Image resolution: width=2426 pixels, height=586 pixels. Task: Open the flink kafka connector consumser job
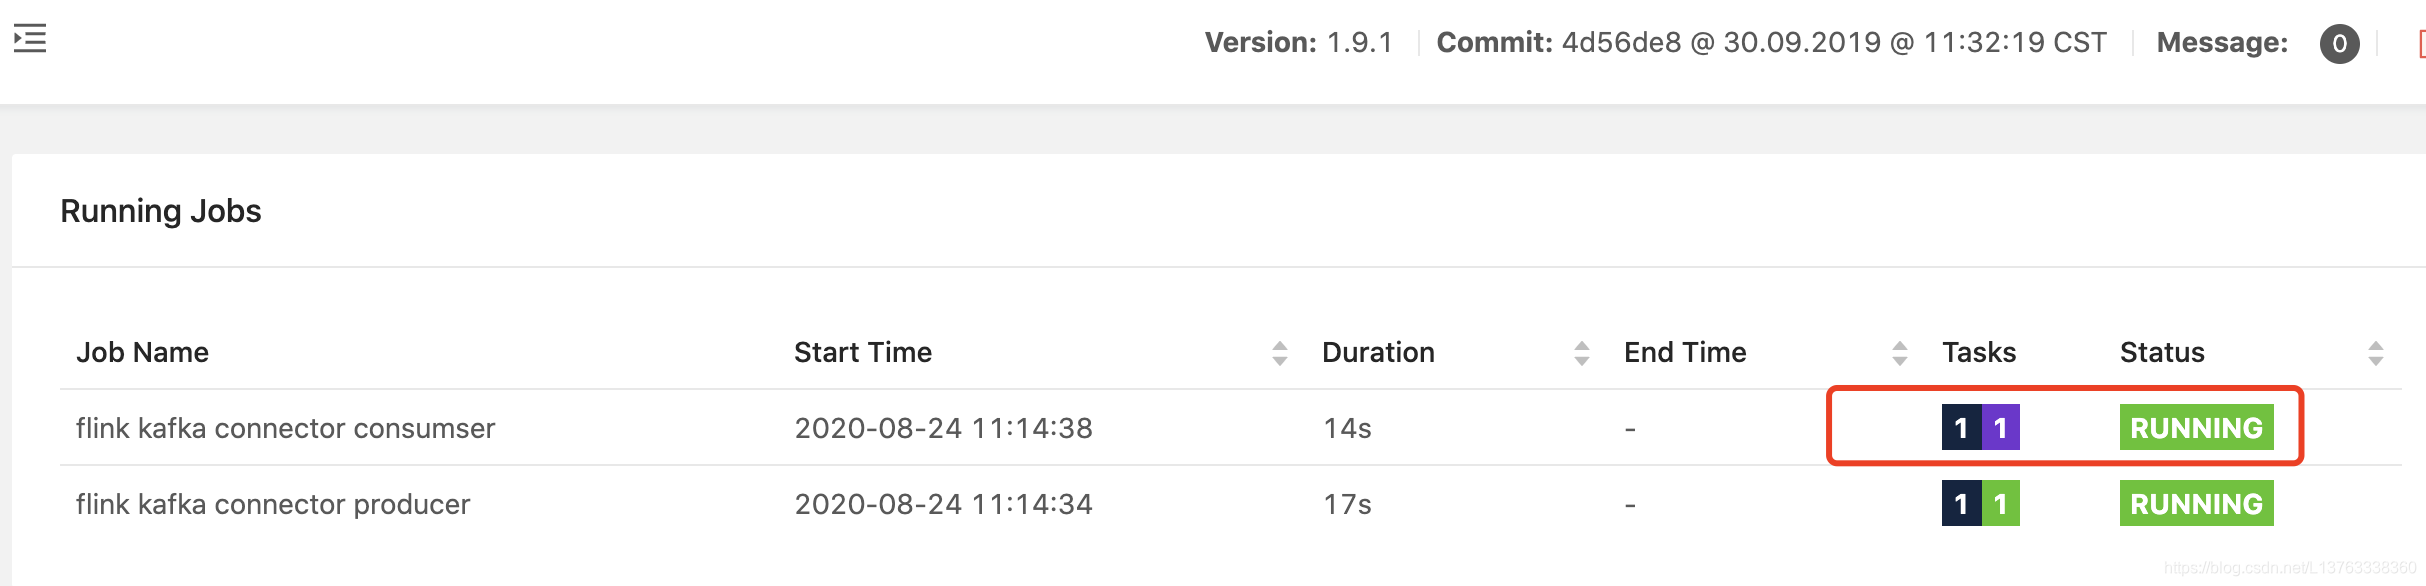point(284,428)
